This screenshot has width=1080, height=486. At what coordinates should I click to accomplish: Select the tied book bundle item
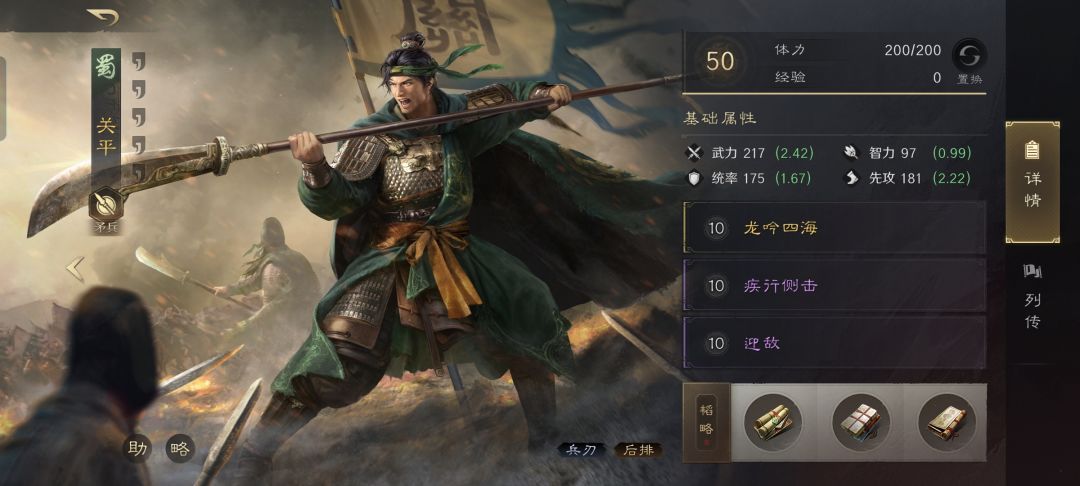860,422
